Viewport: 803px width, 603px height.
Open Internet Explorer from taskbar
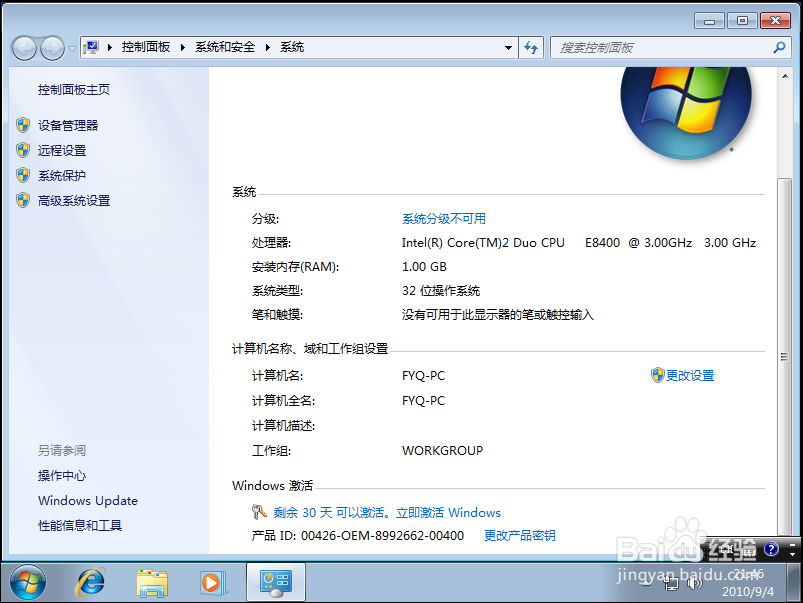(x=91, y=583)
